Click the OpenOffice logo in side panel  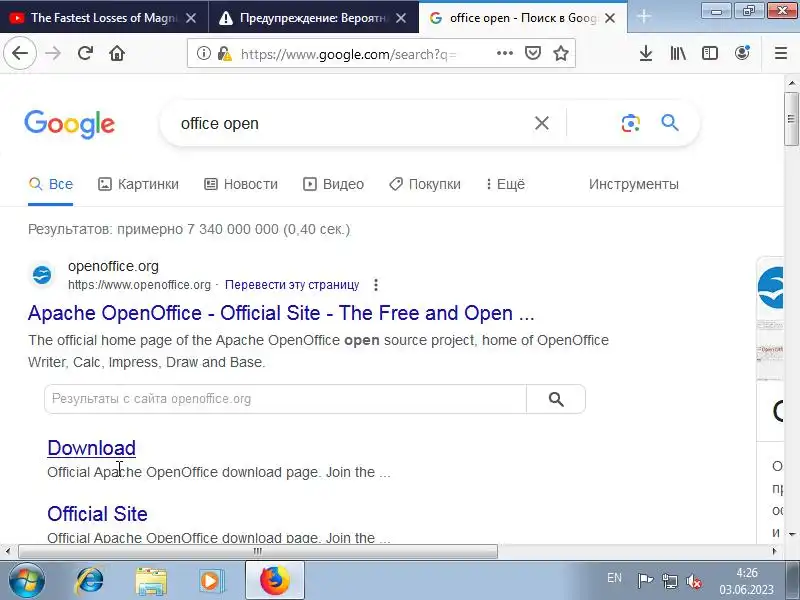click(x=770, y=287)
